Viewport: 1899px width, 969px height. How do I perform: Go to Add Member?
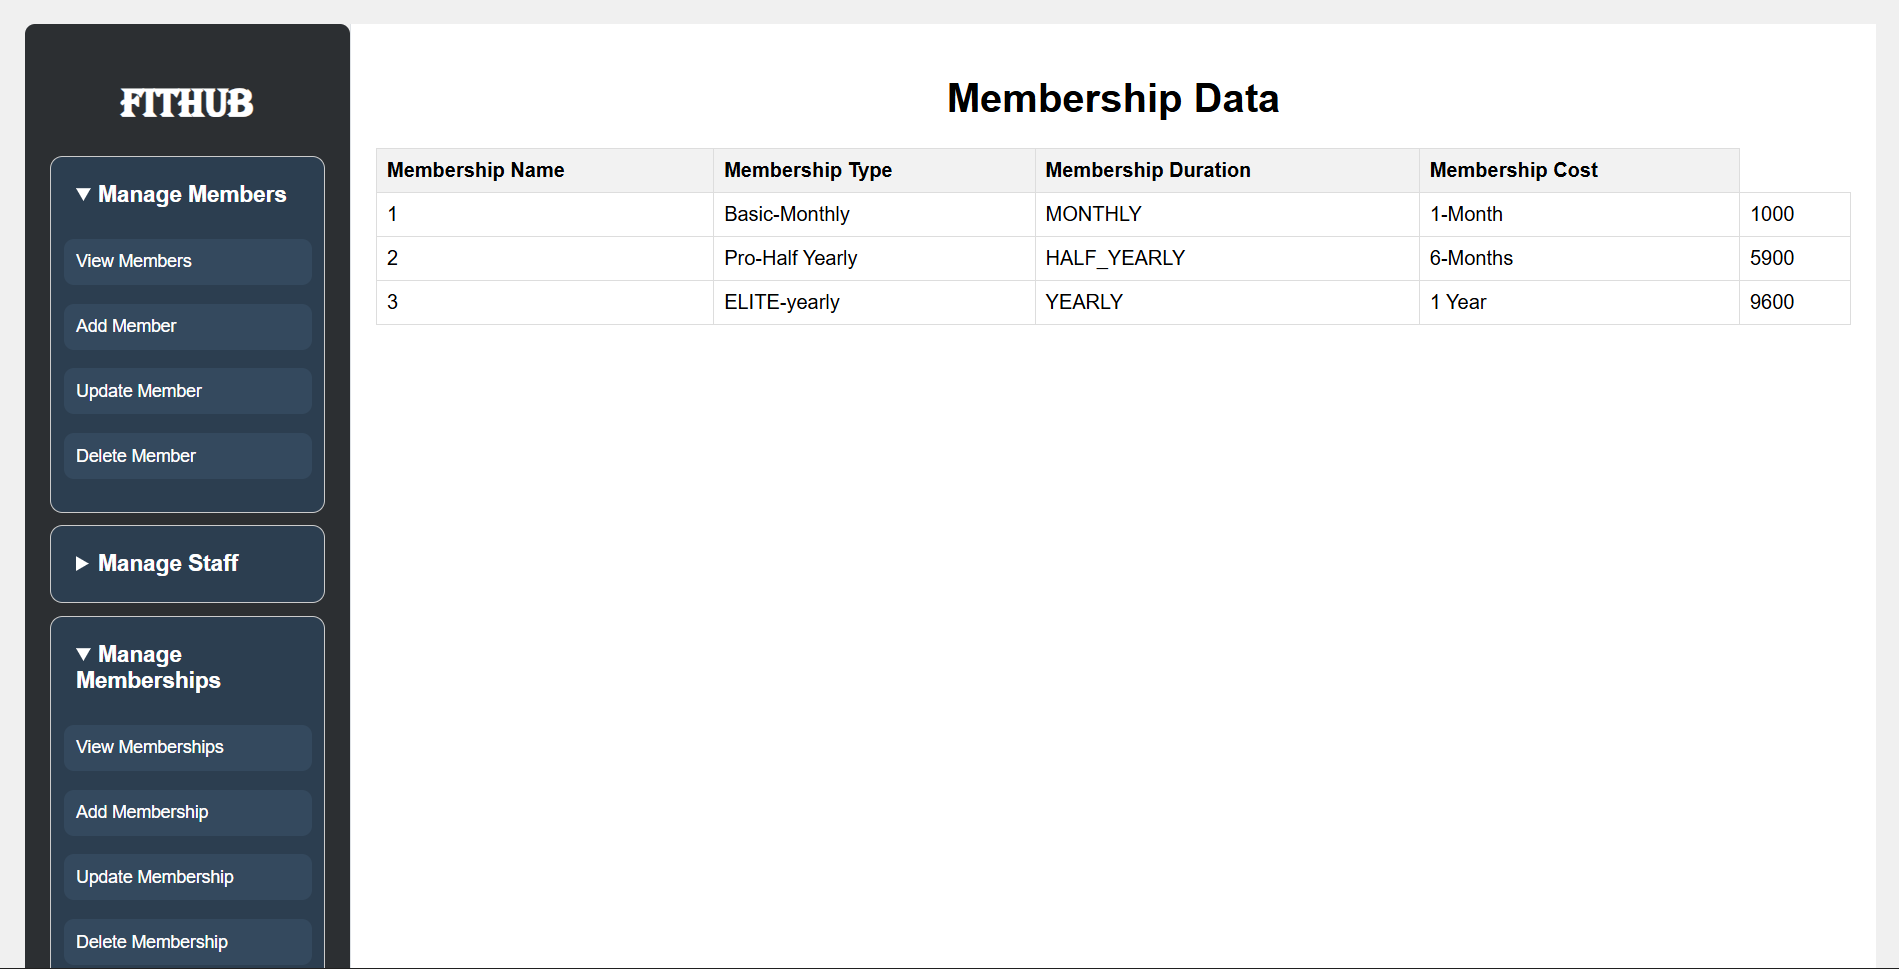tap(187, 326)
